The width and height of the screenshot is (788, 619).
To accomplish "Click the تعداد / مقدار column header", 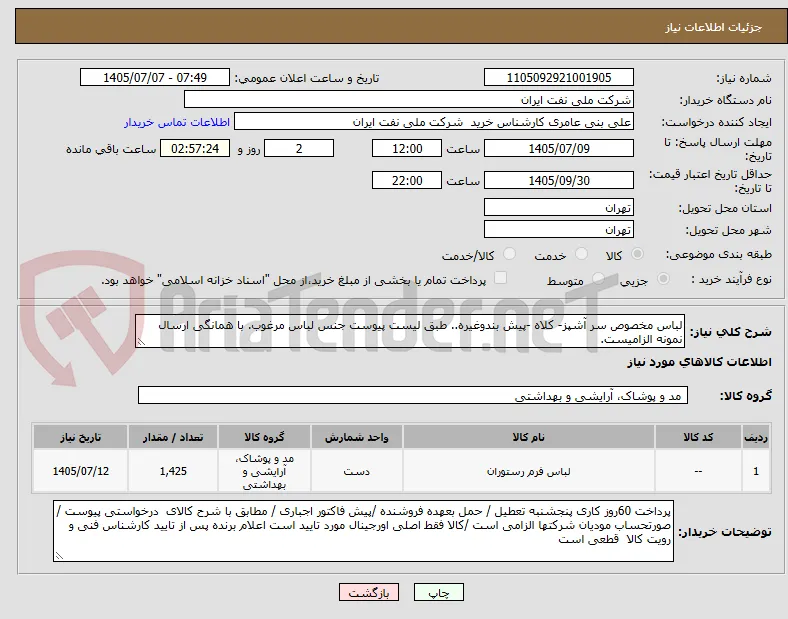I will [x=173, y=437].
